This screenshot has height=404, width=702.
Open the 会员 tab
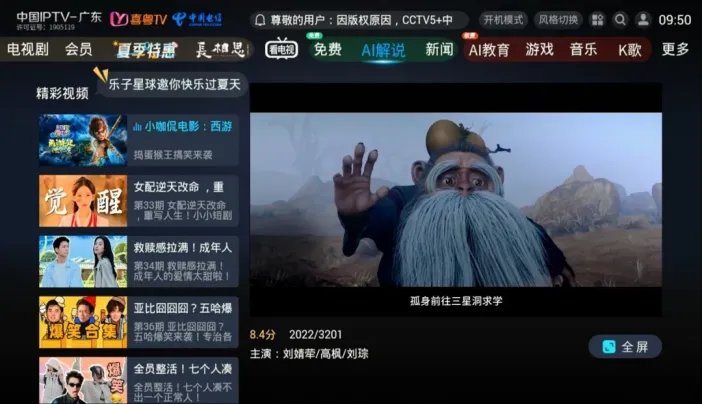[x=78, y=49]
